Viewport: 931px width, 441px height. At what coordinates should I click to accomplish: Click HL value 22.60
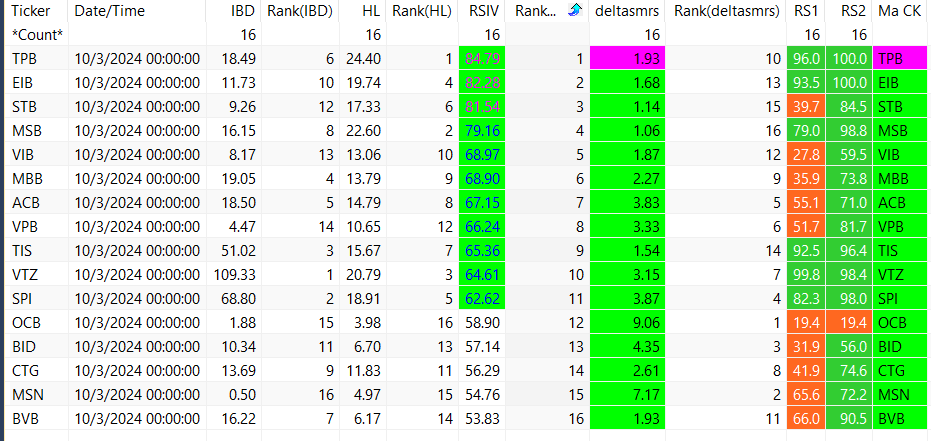click(363, 131)
